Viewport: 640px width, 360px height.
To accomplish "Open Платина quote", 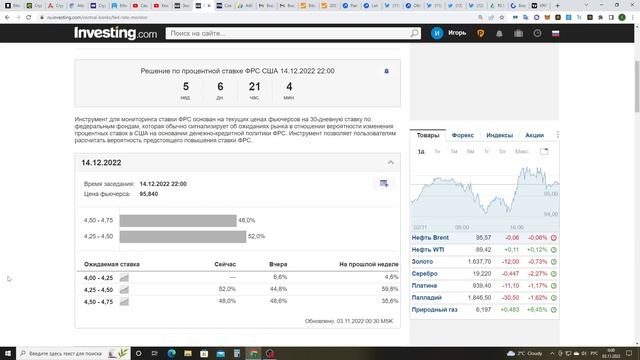I will click(424, 286).
